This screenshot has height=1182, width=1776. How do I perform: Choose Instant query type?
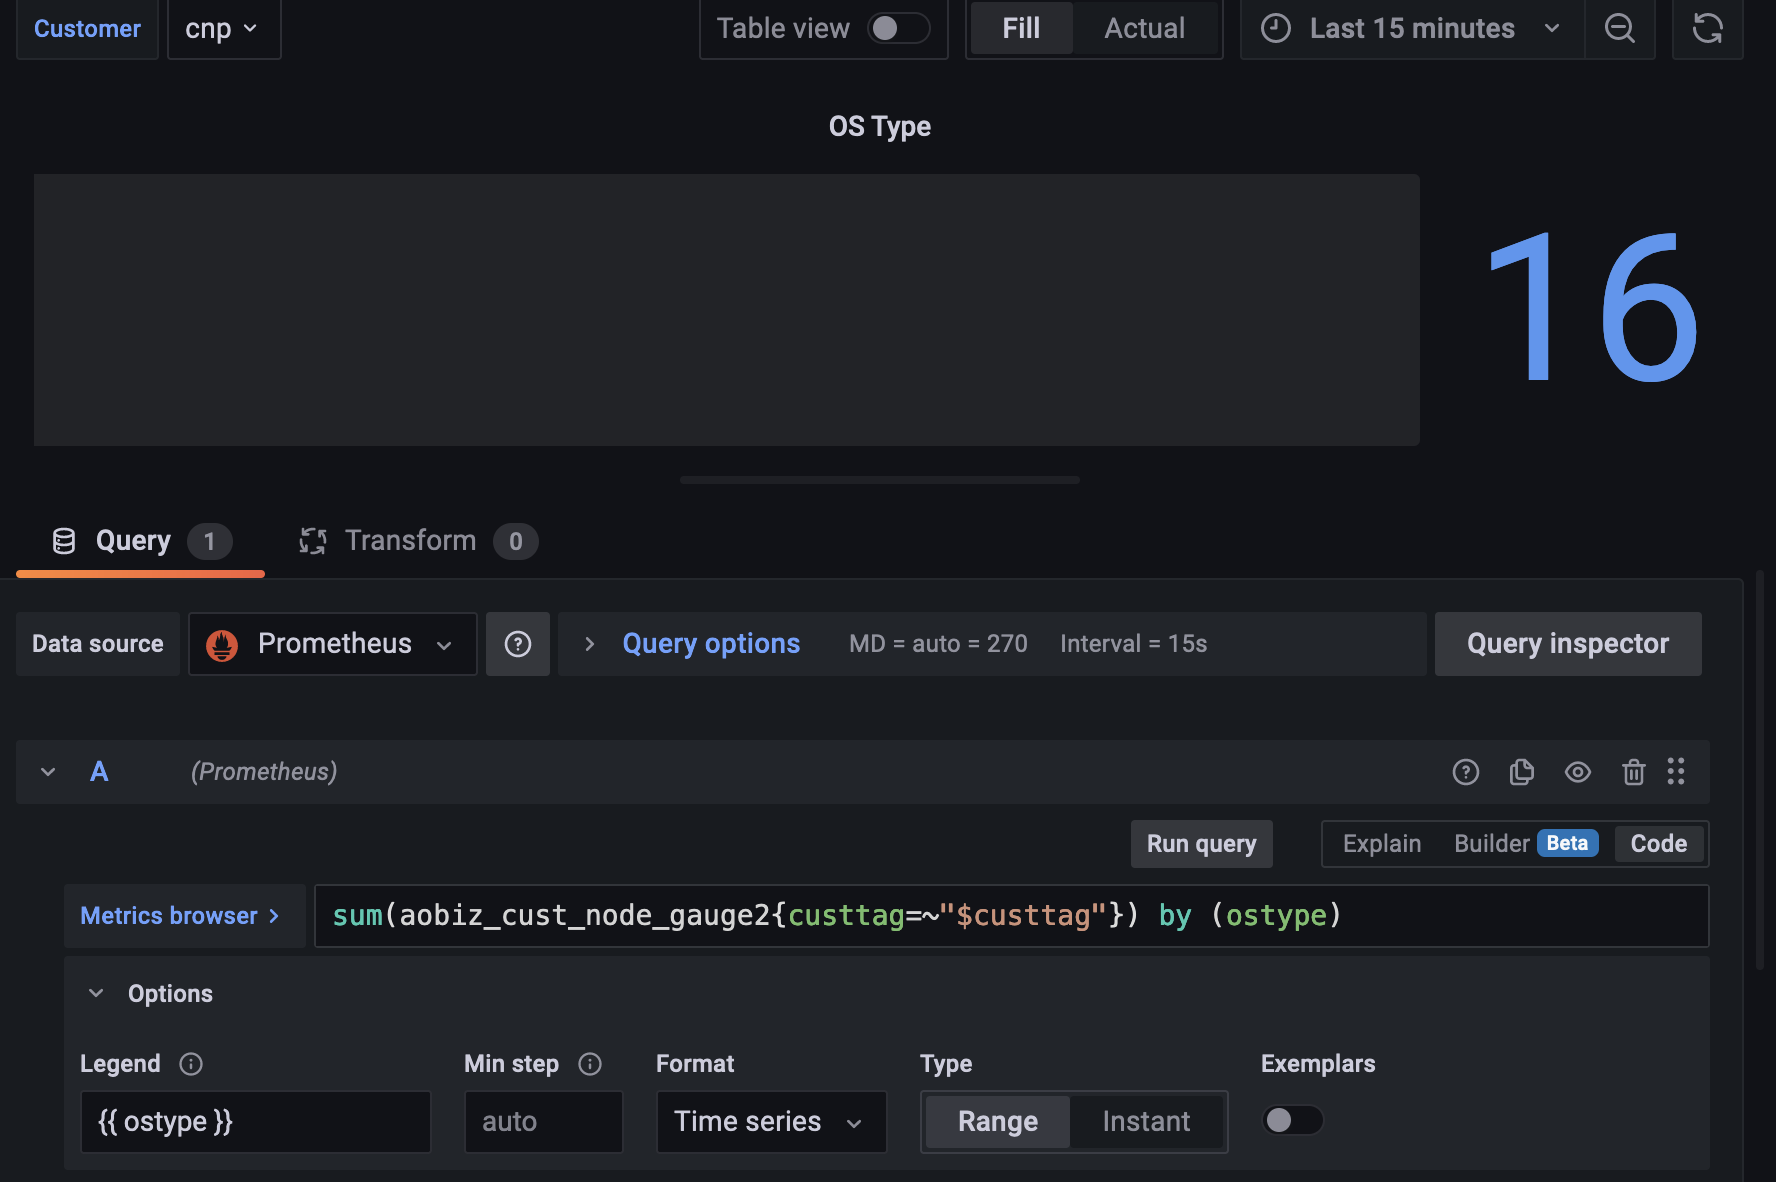coord(1146,1122)
